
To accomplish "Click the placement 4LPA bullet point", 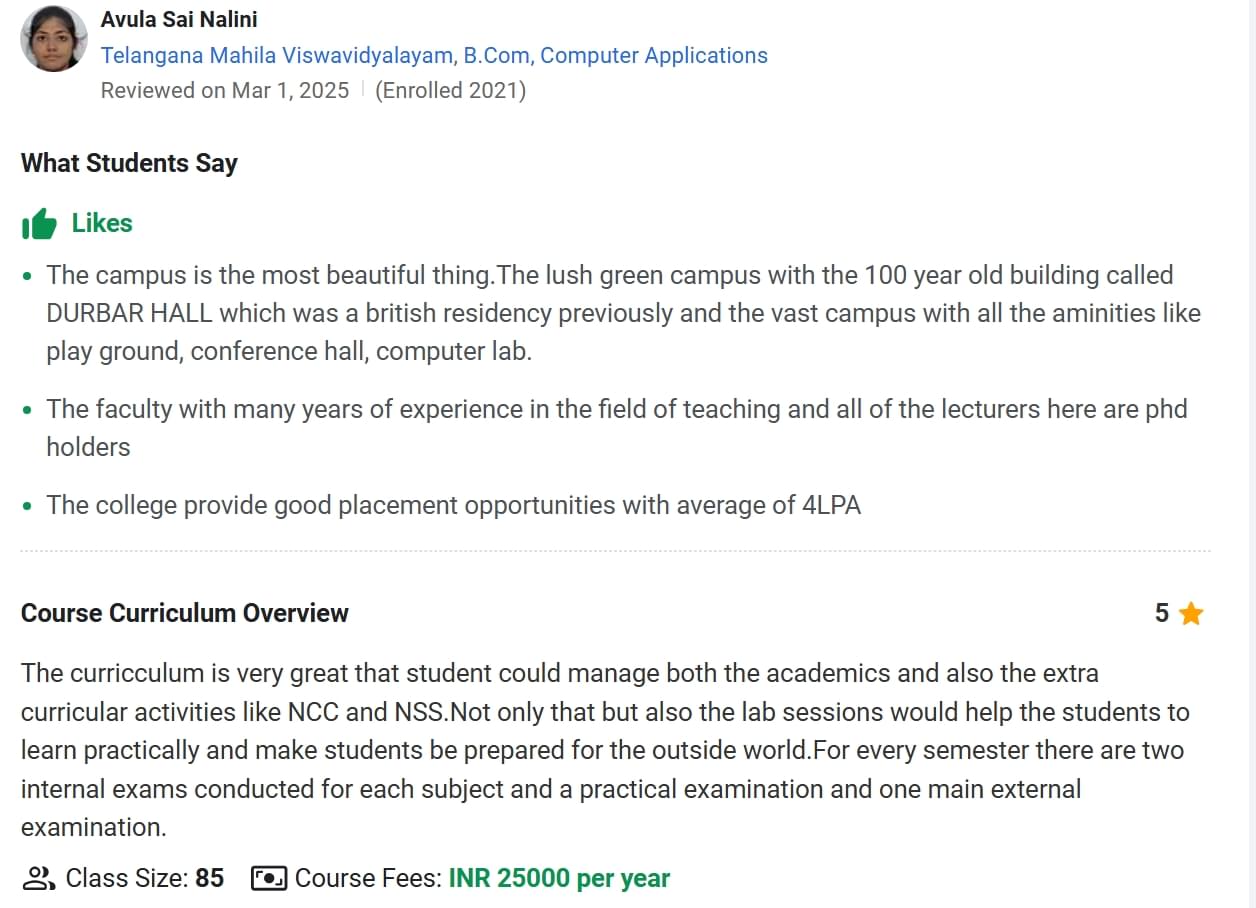I will click(x=453, y=505).
